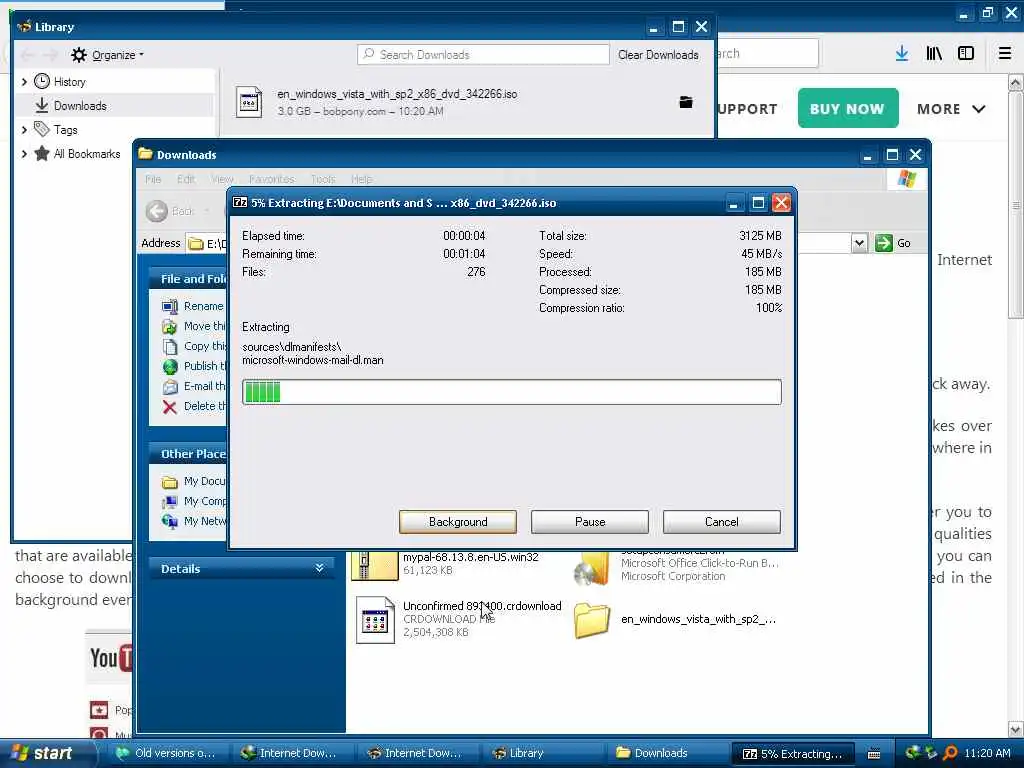Select en_windows_vista_with_sp2 ISO download entry
1024x768 pixels.
[x=467, y=103]
